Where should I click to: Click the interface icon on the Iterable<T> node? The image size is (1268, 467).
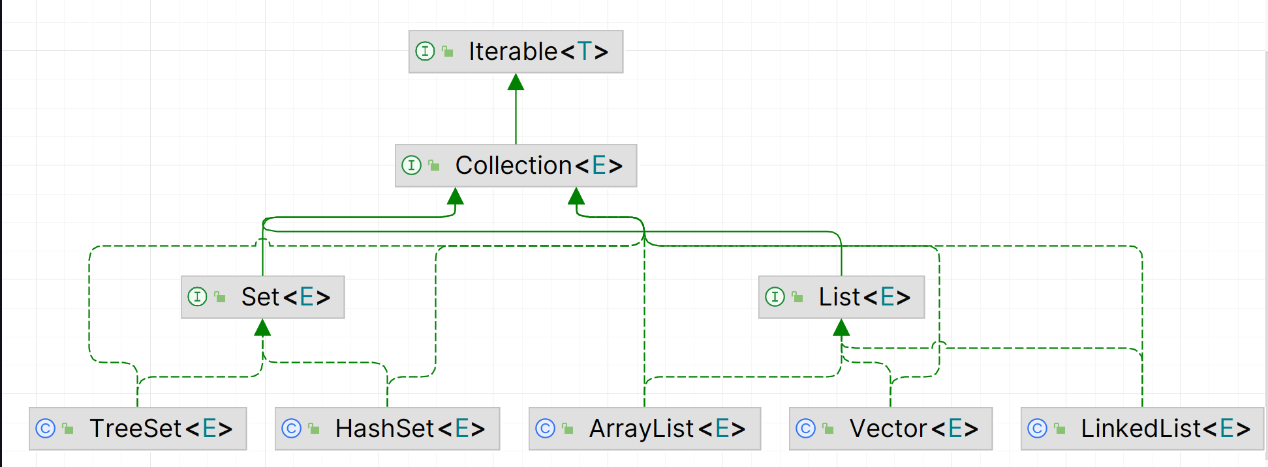point(425,52)
